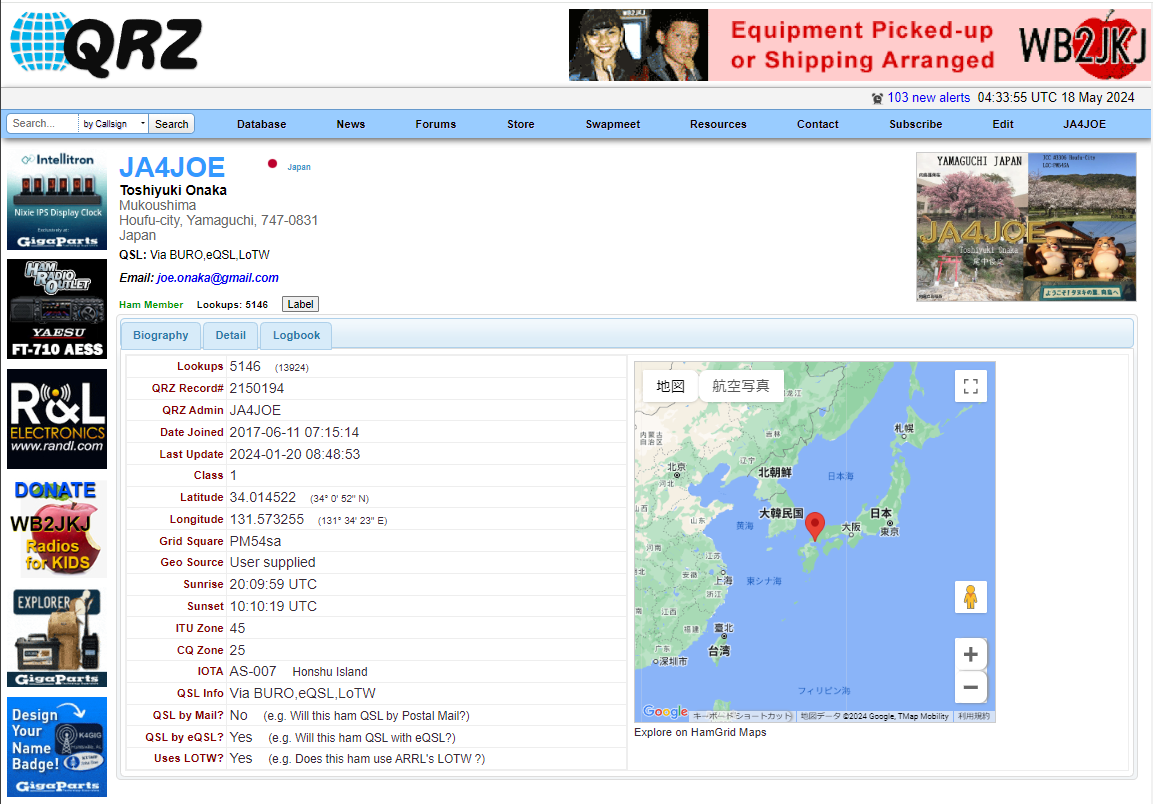The width and height of the screenshot is (1153, 804).
Task: Click the Label button
Action: [x=300, y=305]
